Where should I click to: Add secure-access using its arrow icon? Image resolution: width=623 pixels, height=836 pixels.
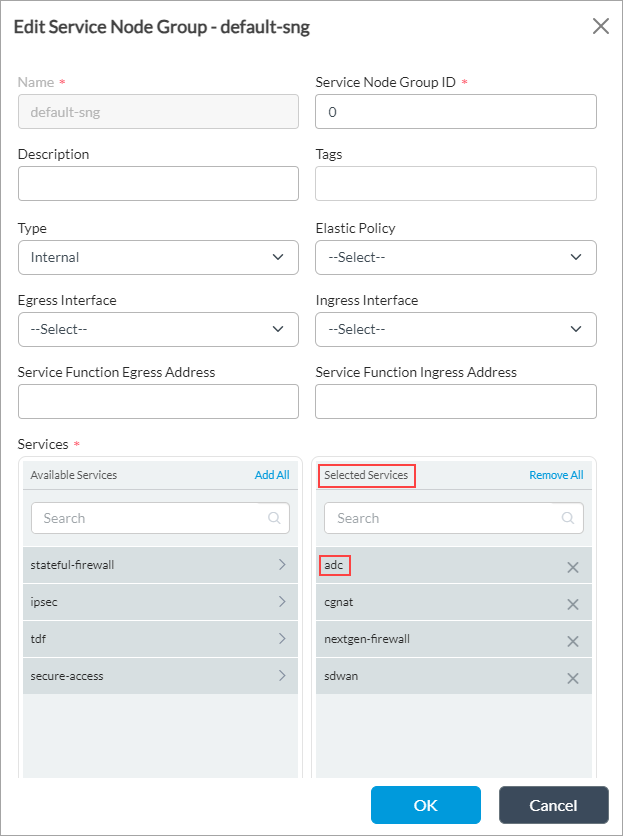point(282,676)
